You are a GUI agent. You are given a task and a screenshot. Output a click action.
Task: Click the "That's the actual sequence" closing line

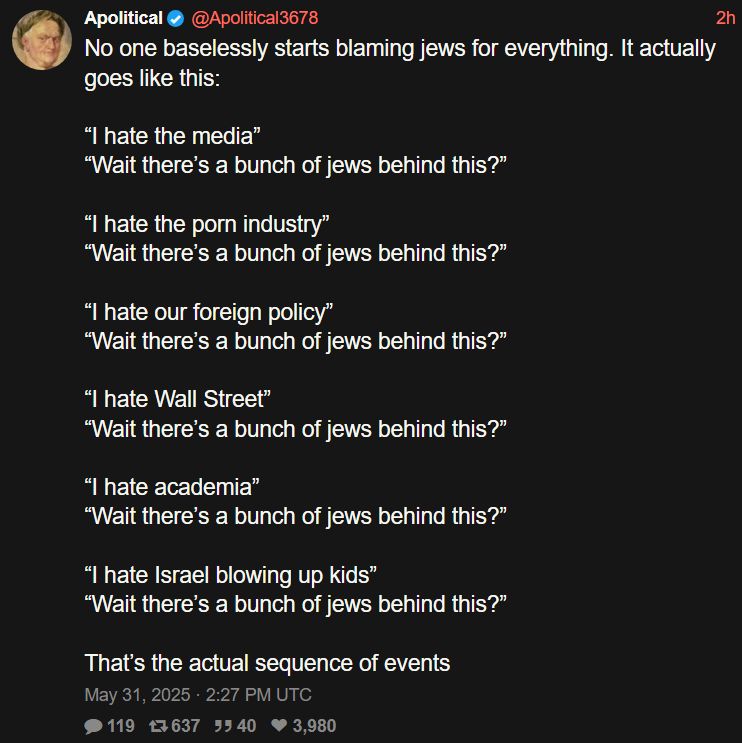267,662
